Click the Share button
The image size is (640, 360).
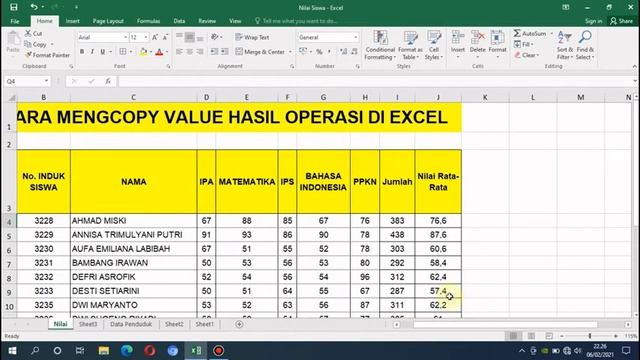(x=621, y=21)
